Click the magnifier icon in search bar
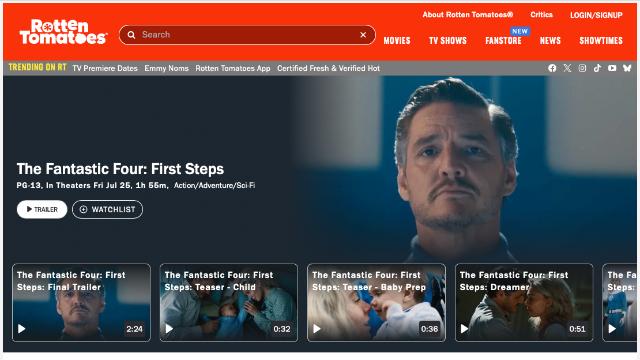This screenshot has height=360, width=640. 131,35
